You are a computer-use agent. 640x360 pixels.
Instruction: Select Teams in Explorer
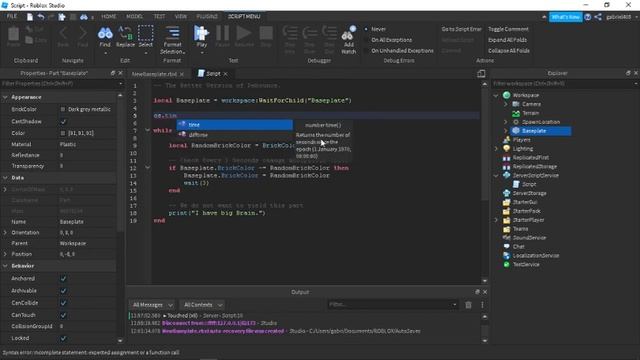tap(520, 229)
